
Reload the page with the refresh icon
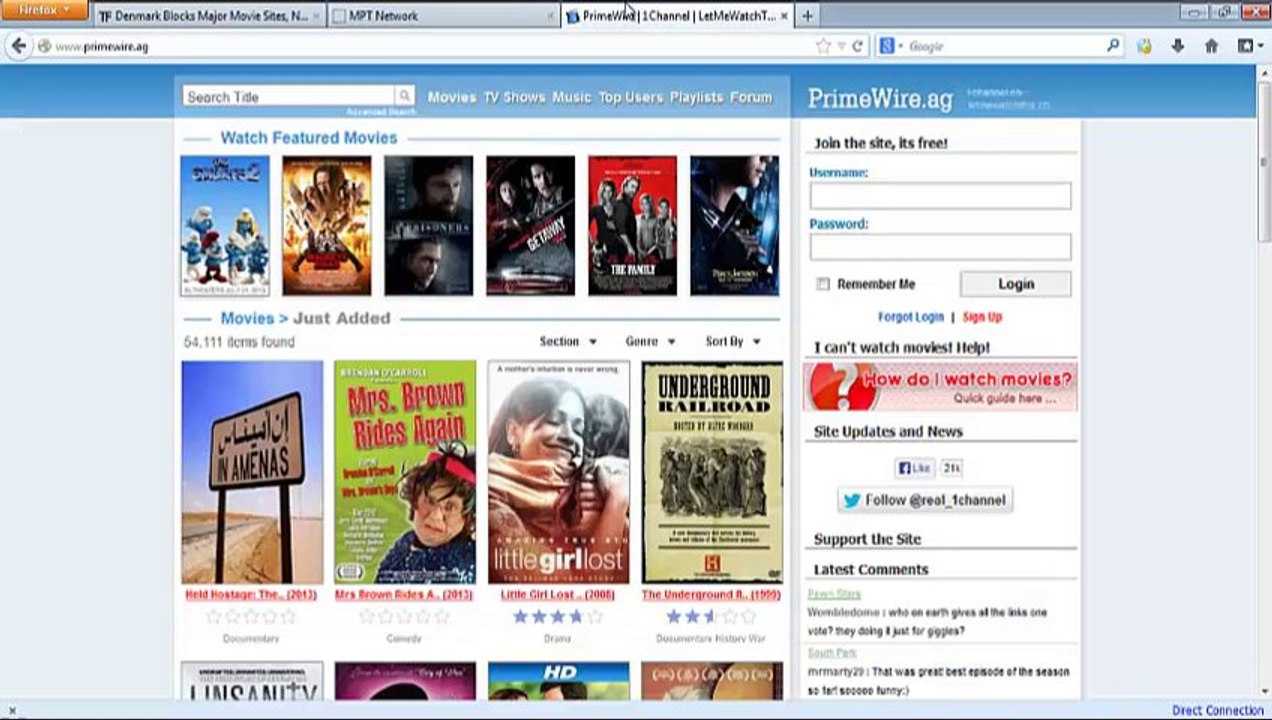click(857, 46)
